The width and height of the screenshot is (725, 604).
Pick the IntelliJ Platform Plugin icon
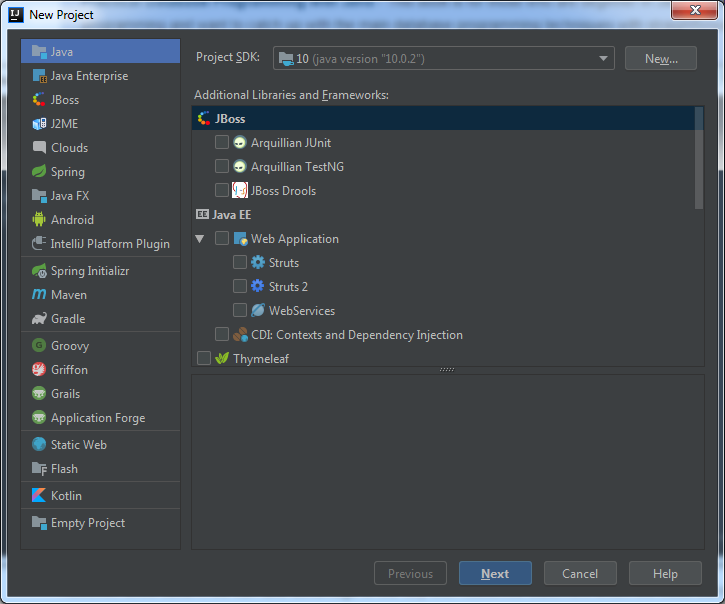pyautogui.click(x=39, y=243)
